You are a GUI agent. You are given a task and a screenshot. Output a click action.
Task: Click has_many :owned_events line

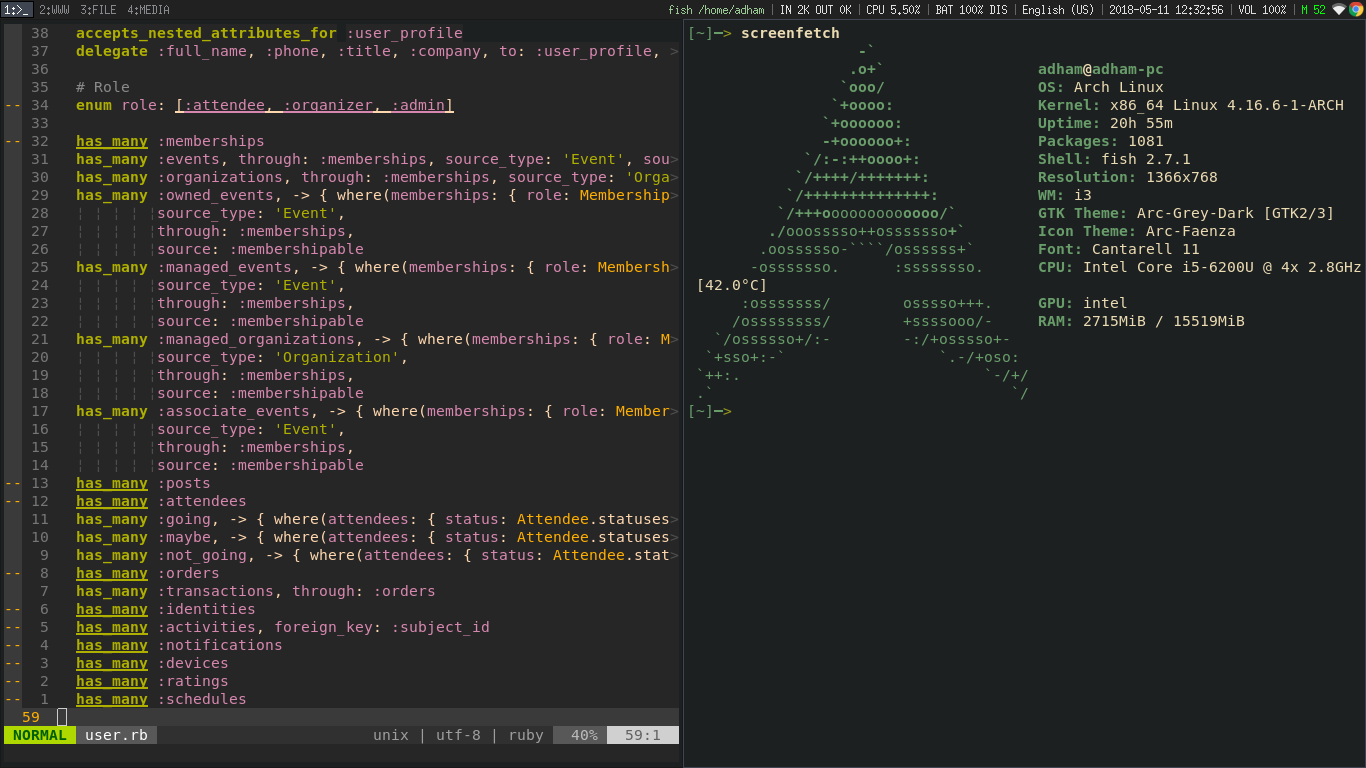point(377,195)
